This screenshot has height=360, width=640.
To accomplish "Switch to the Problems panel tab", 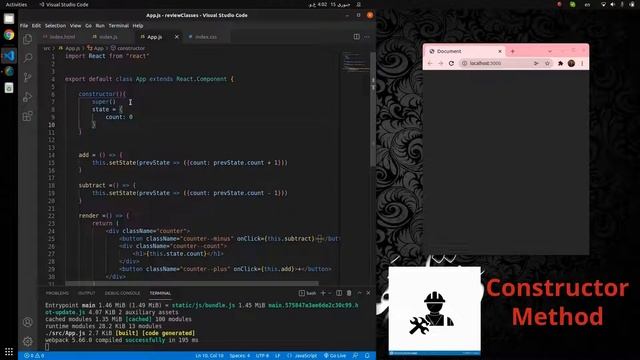I will pyautogui.click(x=57, y=293).
